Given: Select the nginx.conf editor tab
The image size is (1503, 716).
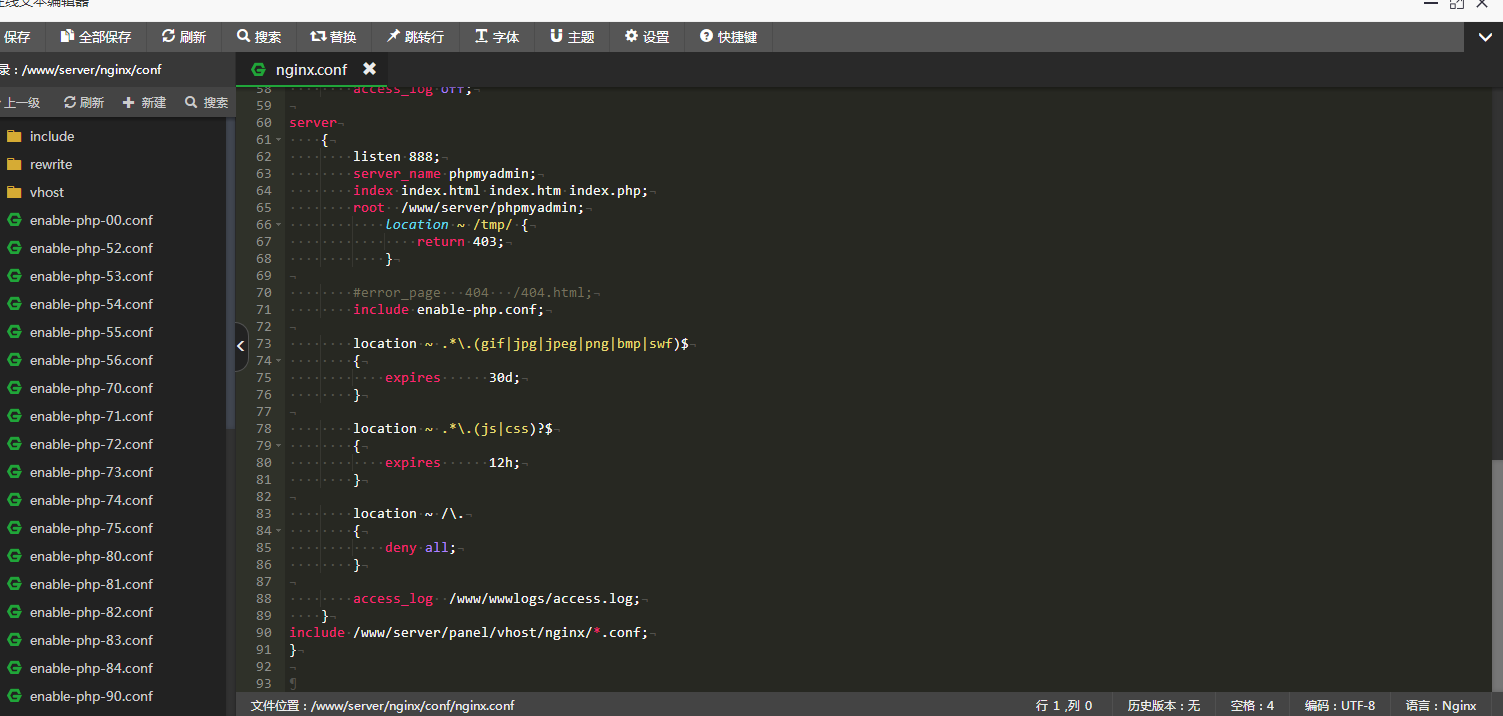Looking at the screenshot, I should click(x=312, y=69).
